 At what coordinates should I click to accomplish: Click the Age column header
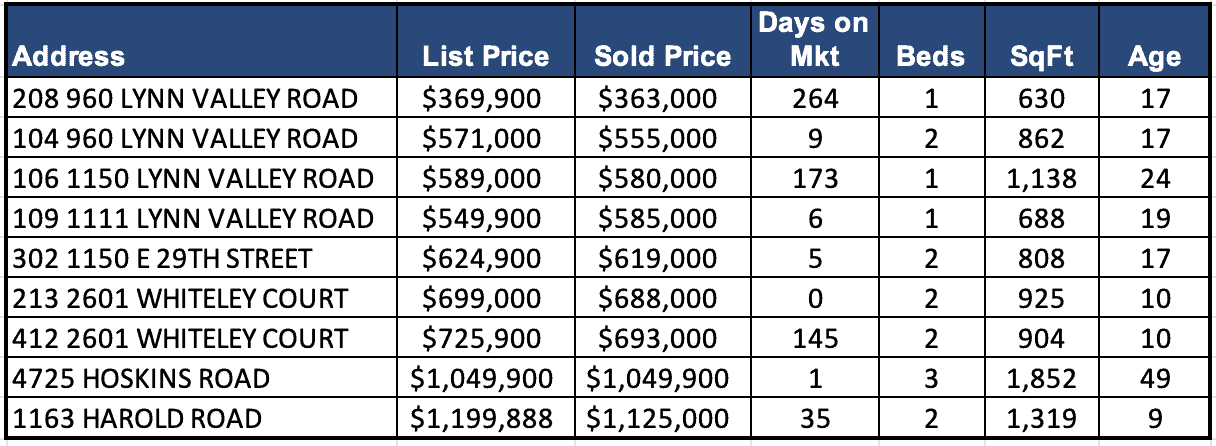pyautogui.click(x=1154, y=56)
